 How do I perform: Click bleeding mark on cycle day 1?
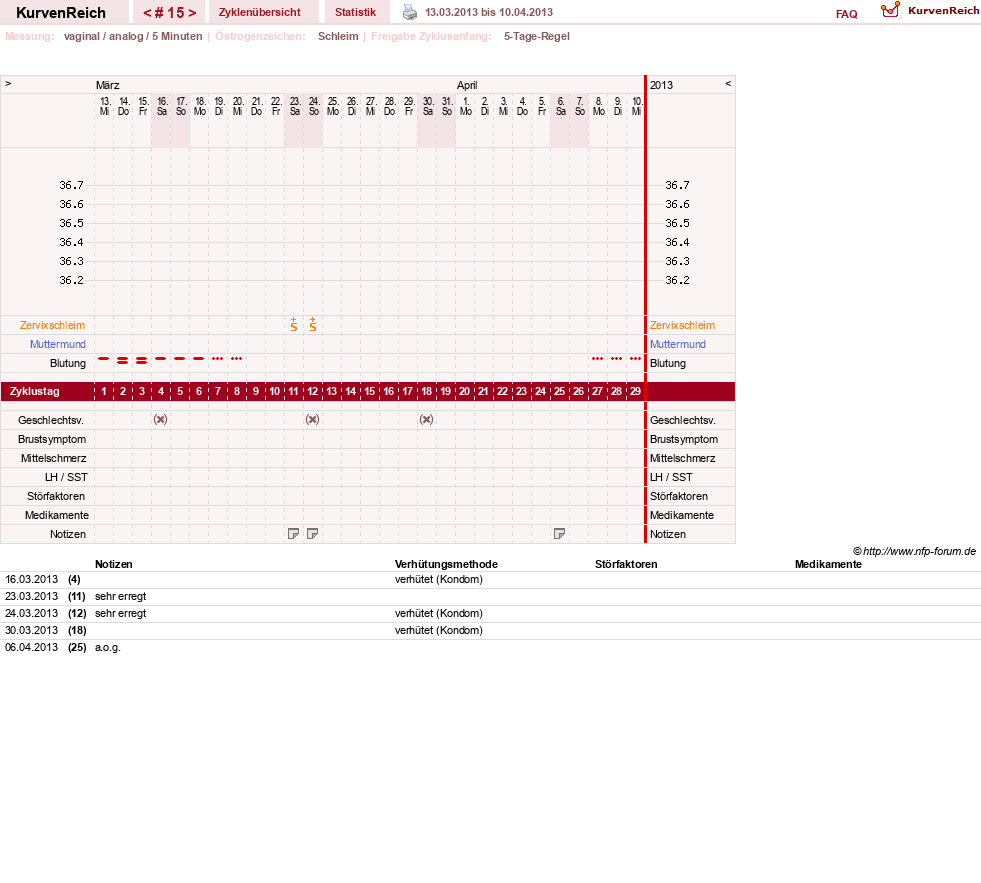[x=103, y=359]
